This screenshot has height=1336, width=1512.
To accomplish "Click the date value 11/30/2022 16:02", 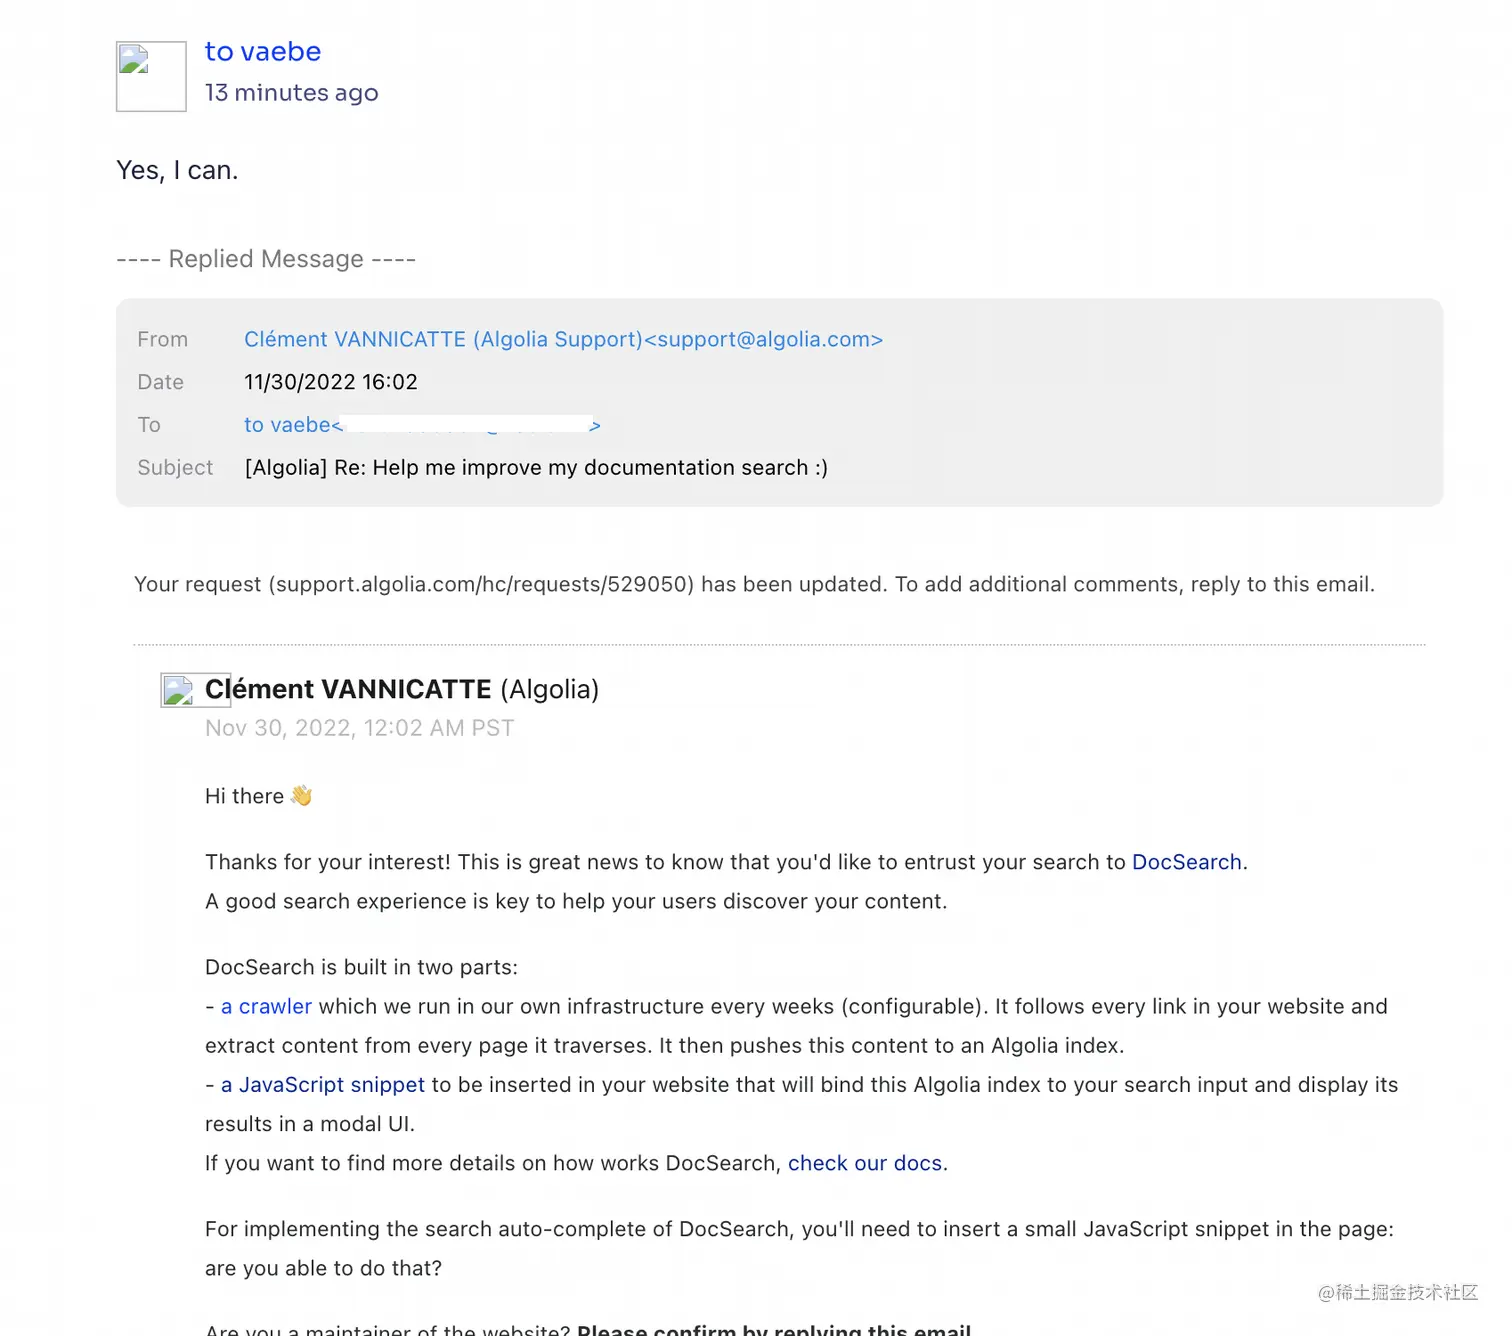I will click(x=331, y=382).
